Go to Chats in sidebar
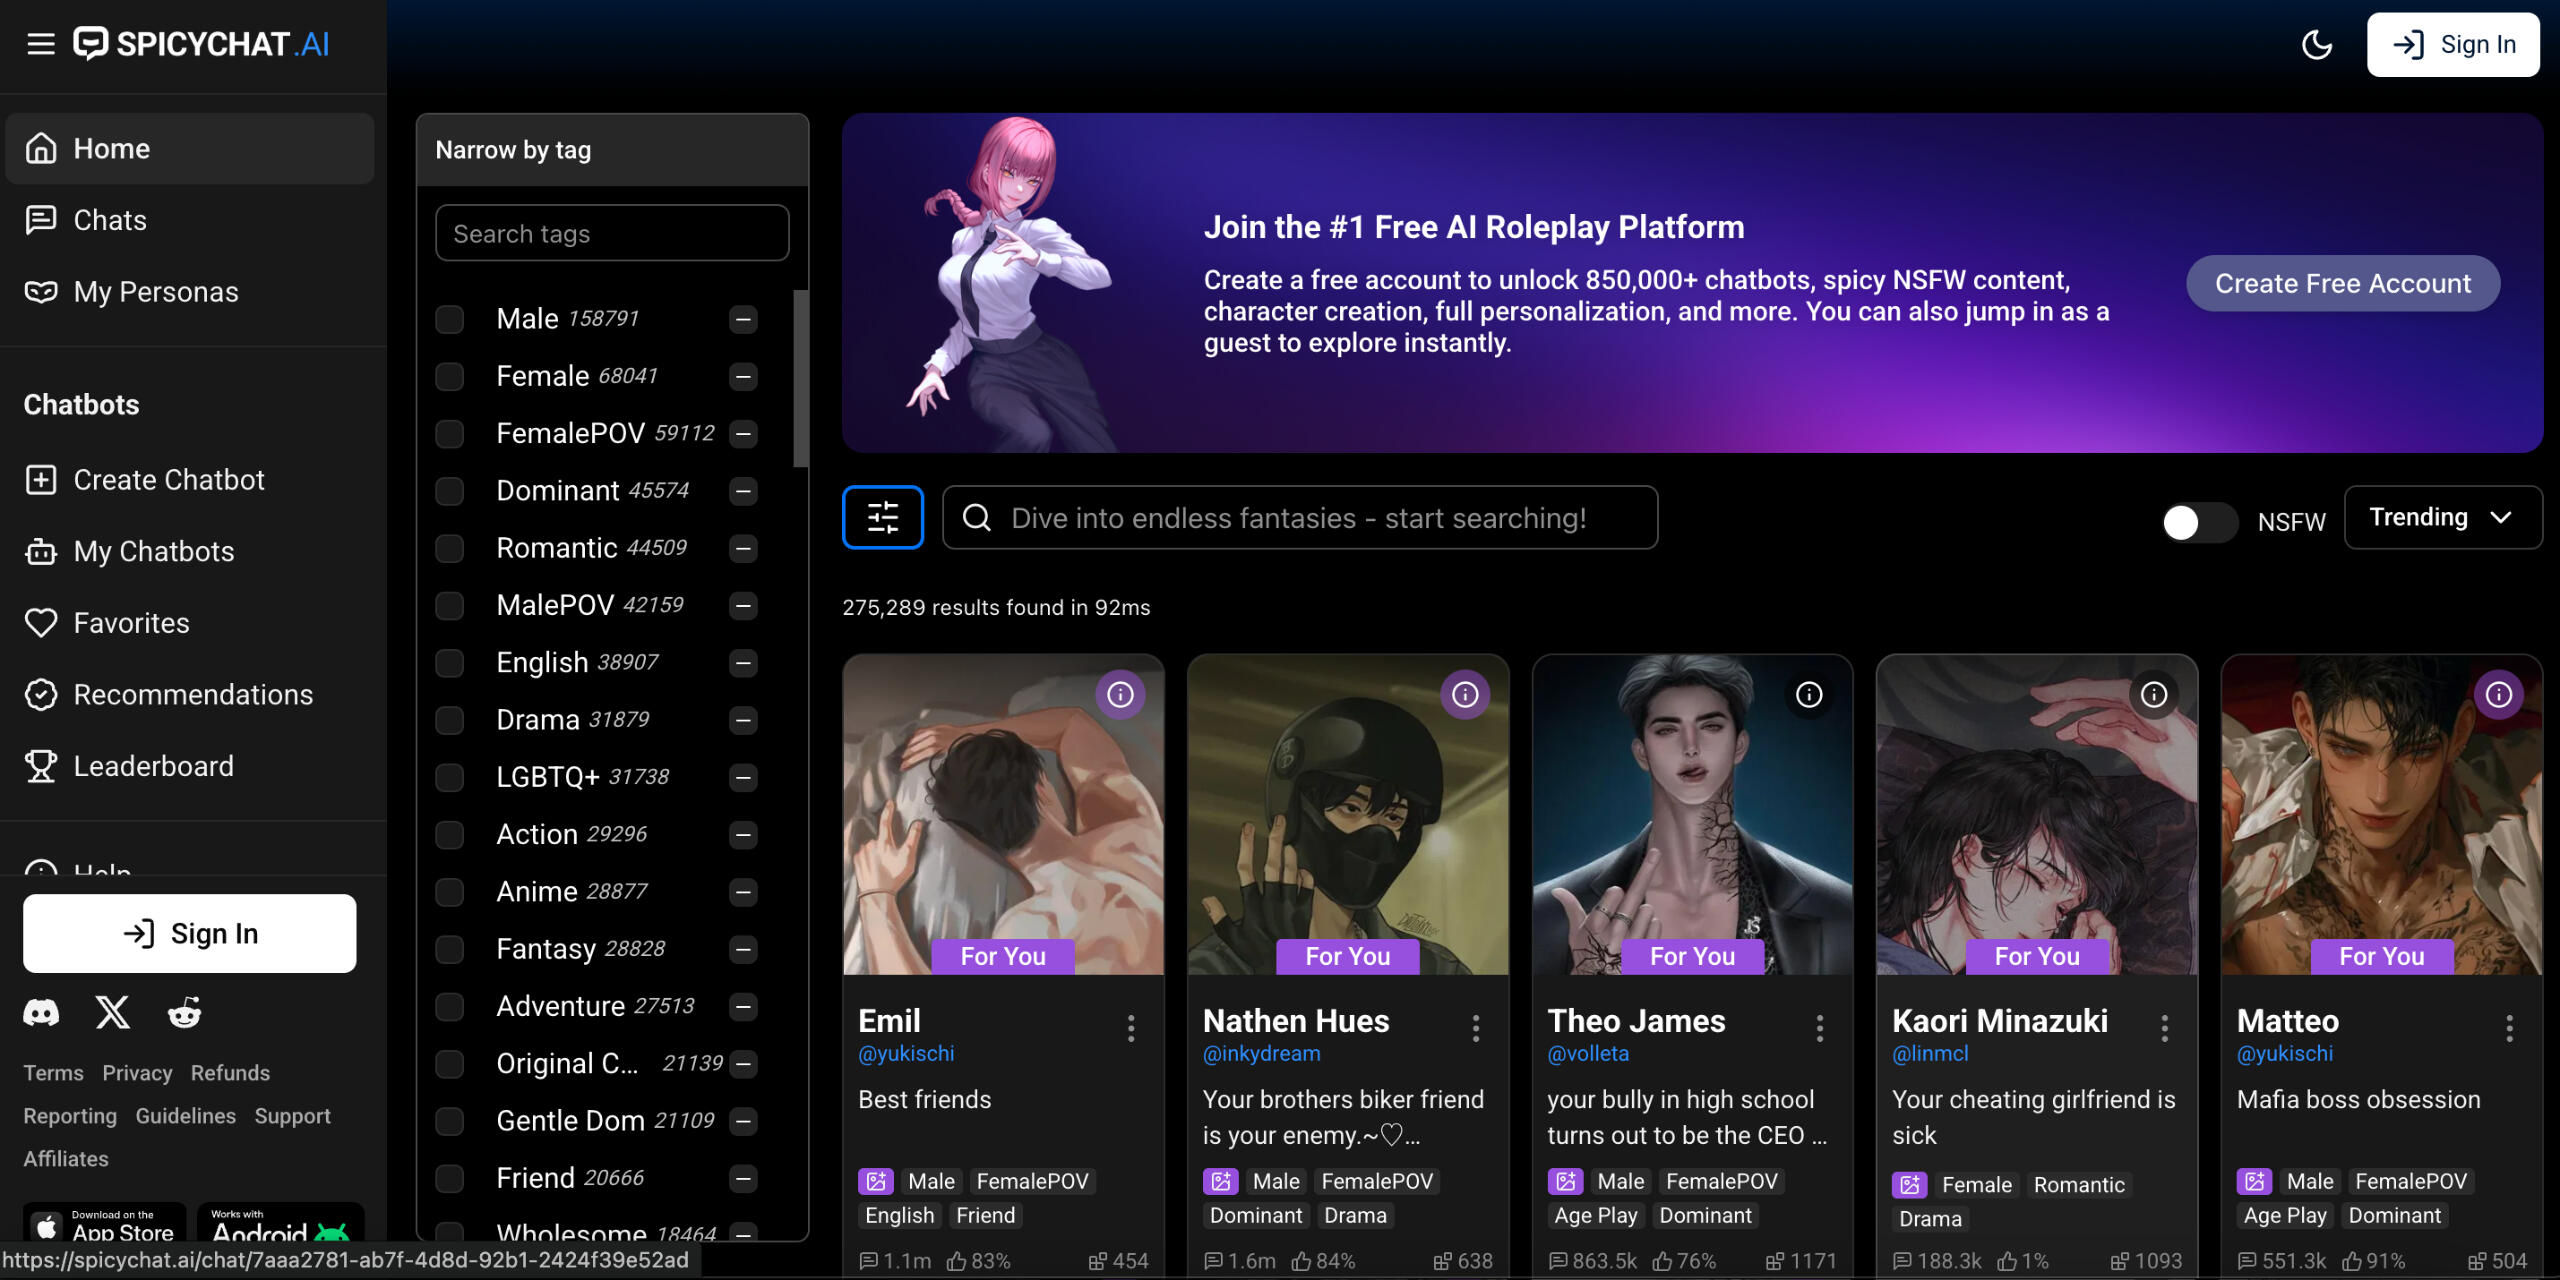The height and width of the screenshot is (1280, 2560). click(x=110, y=220)
